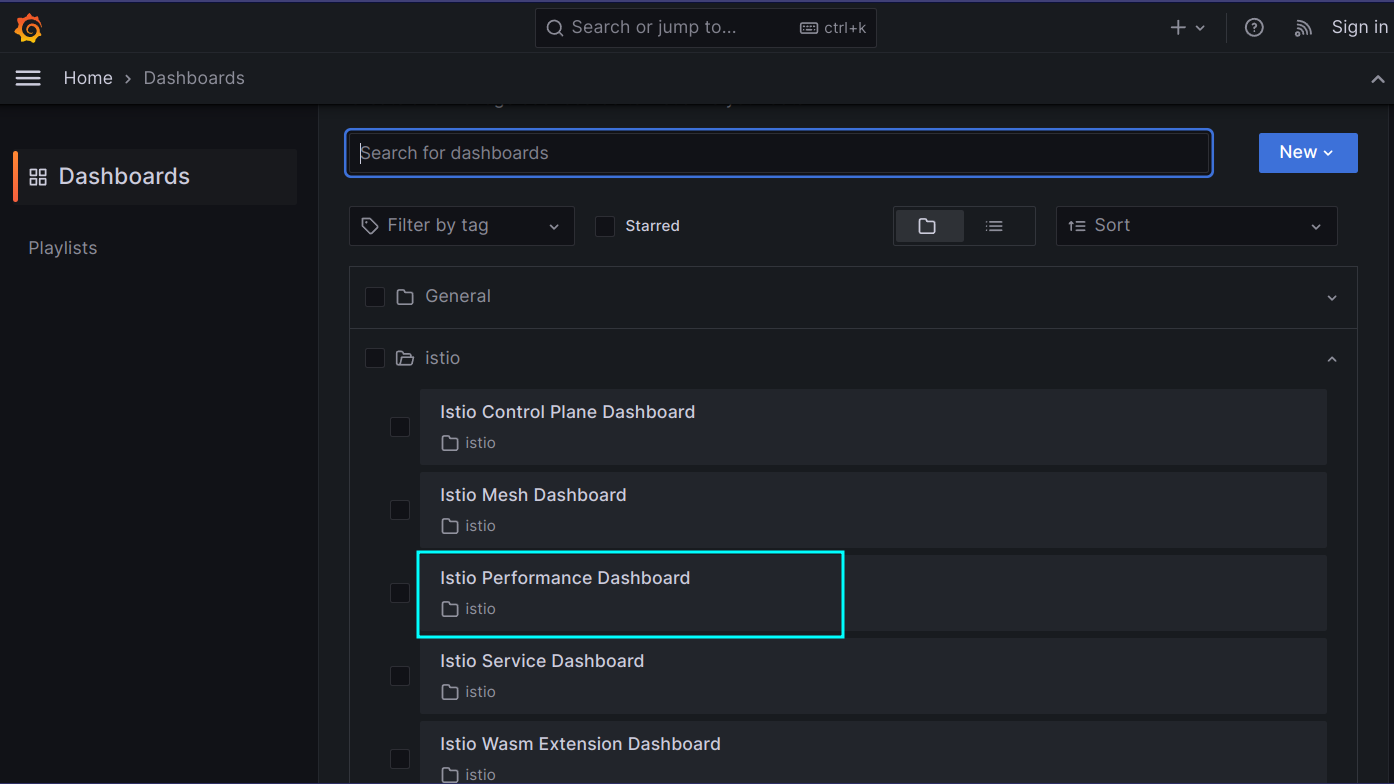Open Playlists in the sidebar

click(63, 248)
